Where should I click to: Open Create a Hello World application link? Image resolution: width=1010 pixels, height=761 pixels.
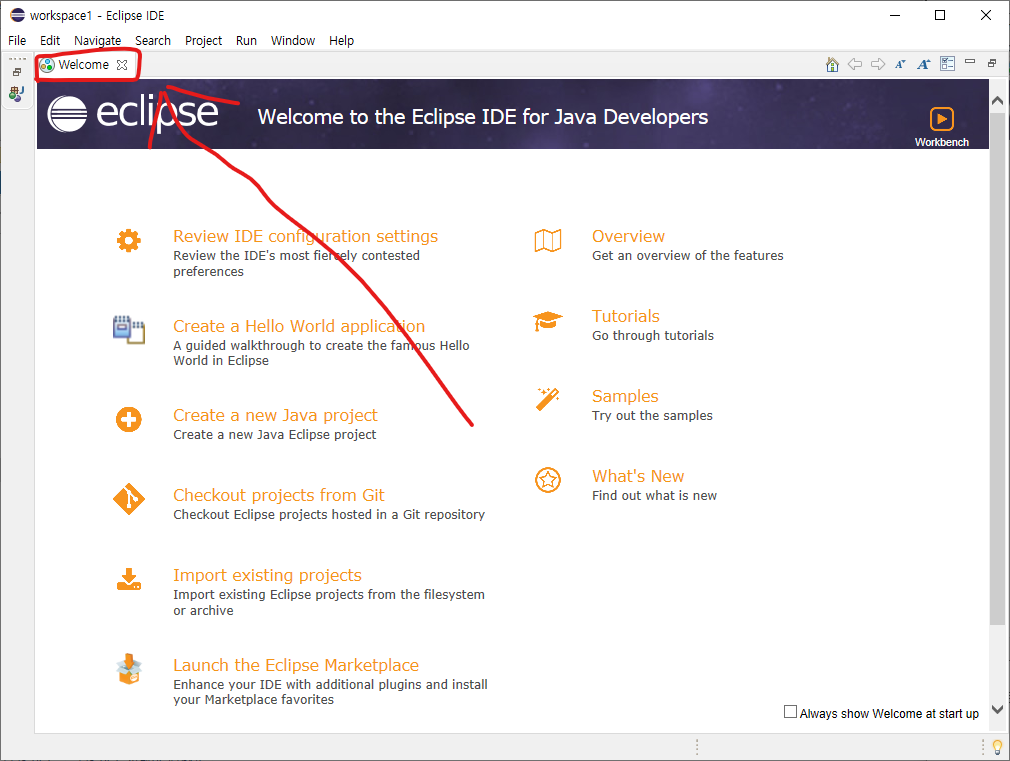(x=299, y=326)
